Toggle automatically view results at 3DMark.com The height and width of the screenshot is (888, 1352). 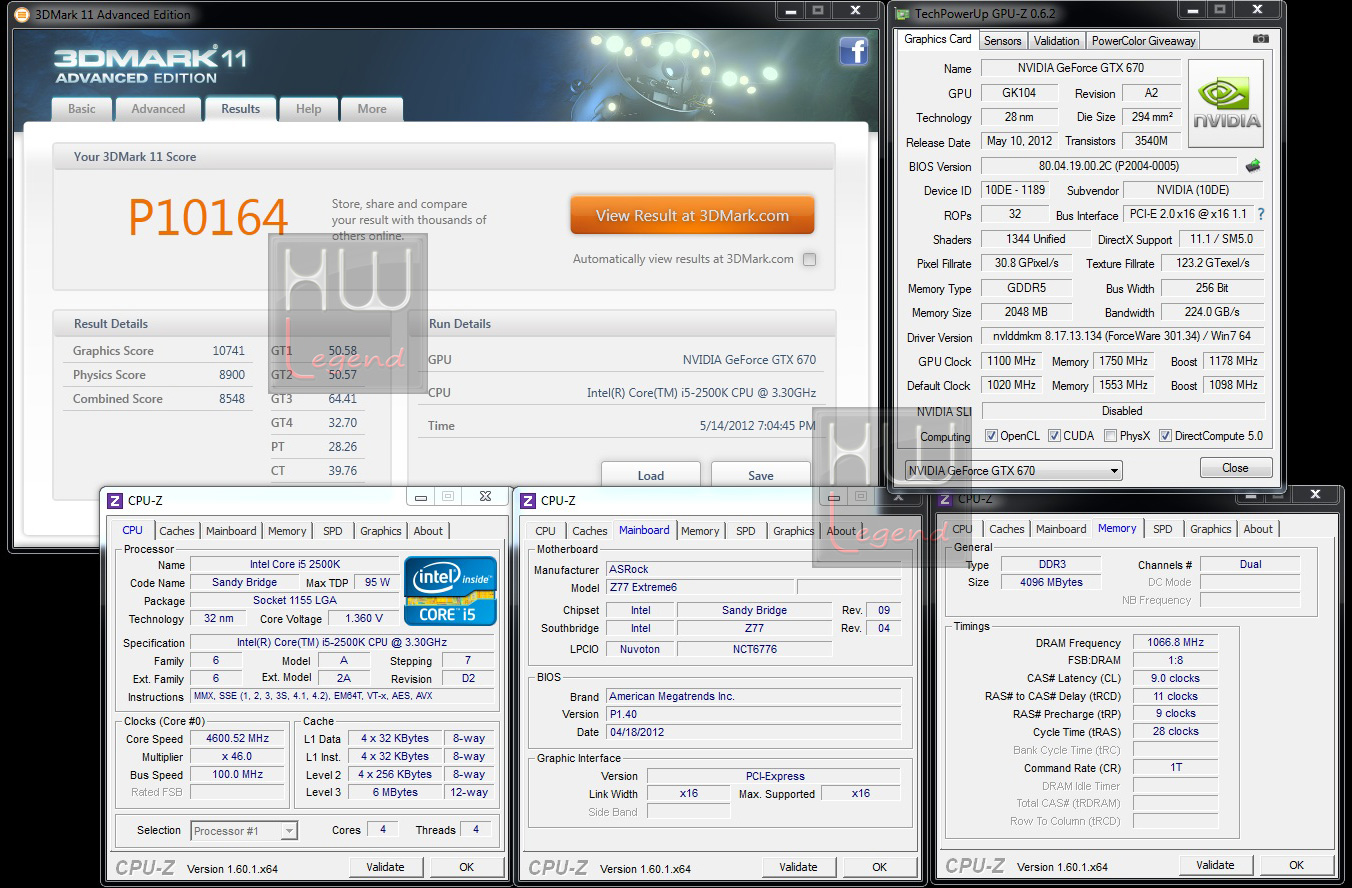809,259
